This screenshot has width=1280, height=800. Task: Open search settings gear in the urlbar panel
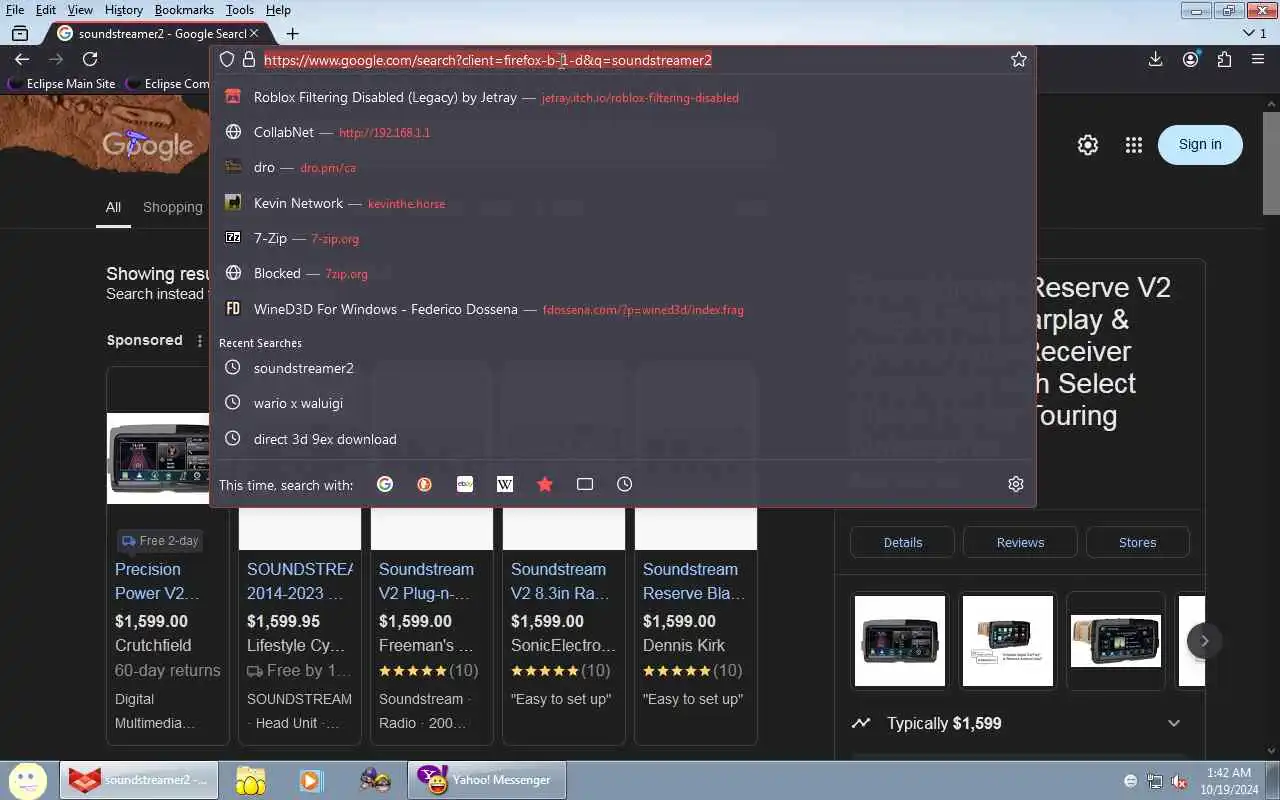click(x=1016, y=484)
